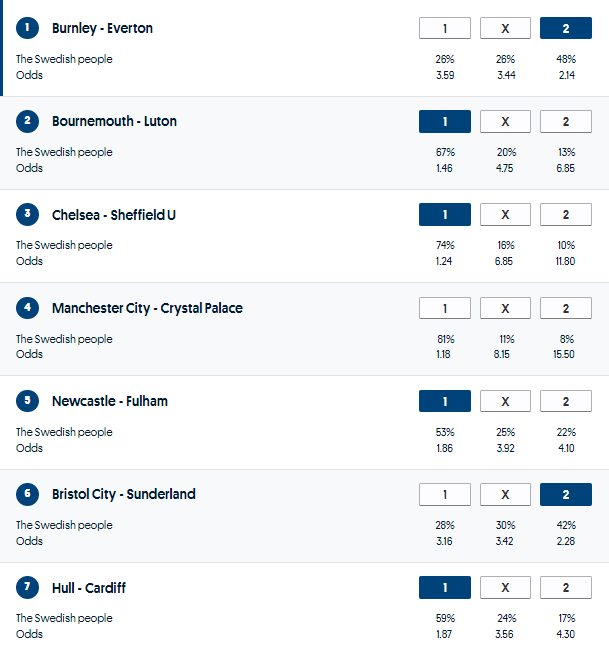Image resolution: width=609 pixels, height=654 pixels.
Task: Toggle home win 1 for Chelsea - Sheffield U
Action: (444, 215)
